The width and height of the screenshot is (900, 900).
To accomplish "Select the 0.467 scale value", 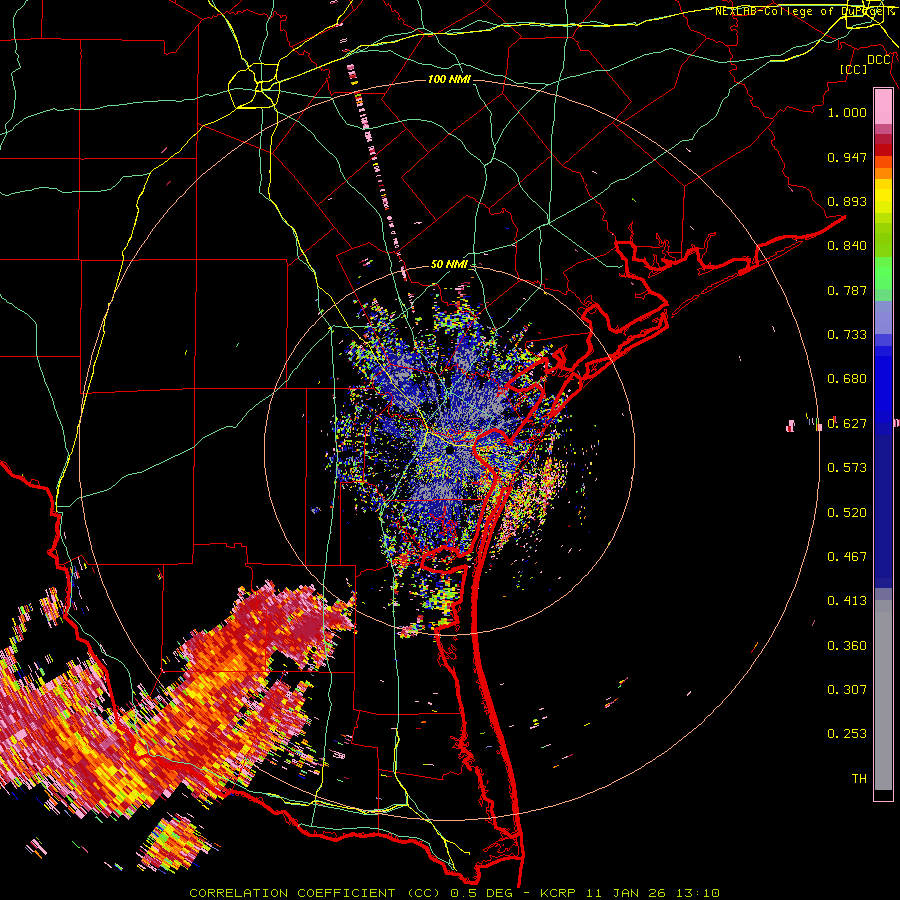I will click(847, 557).
